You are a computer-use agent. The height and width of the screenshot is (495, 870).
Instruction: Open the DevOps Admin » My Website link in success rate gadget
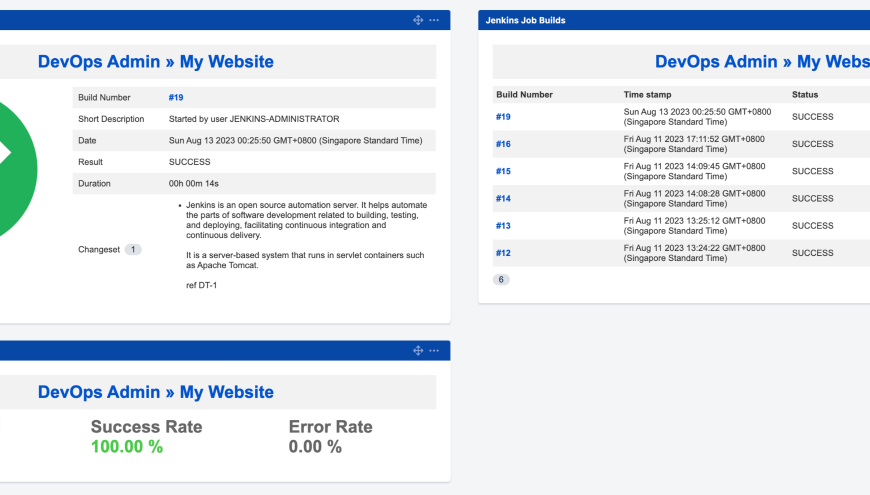tap(155, 392)
